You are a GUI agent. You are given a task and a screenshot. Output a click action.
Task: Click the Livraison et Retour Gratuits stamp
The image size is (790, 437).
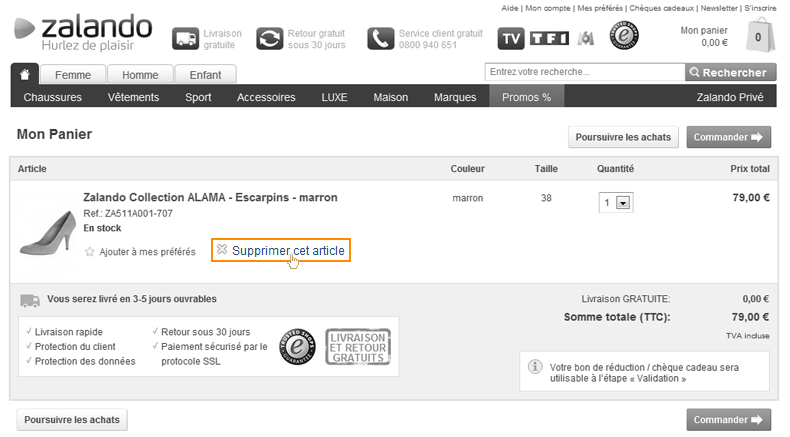coord(358,347)
